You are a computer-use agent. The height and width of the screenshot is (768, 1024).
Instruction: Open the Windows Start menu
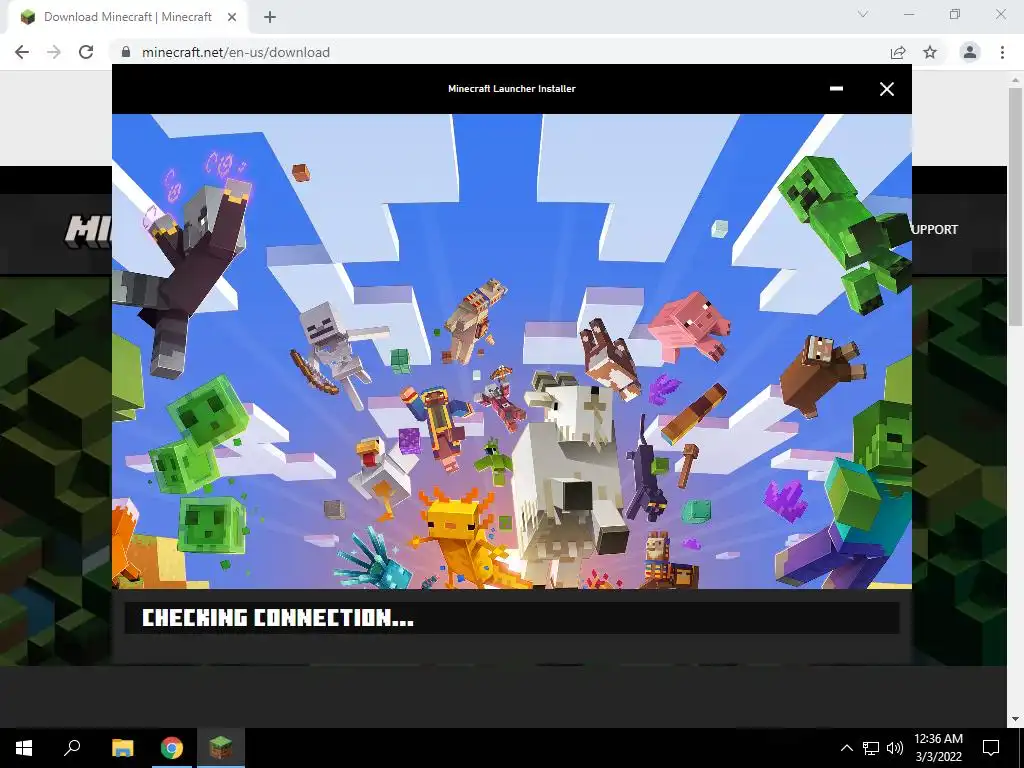[24, 748]
